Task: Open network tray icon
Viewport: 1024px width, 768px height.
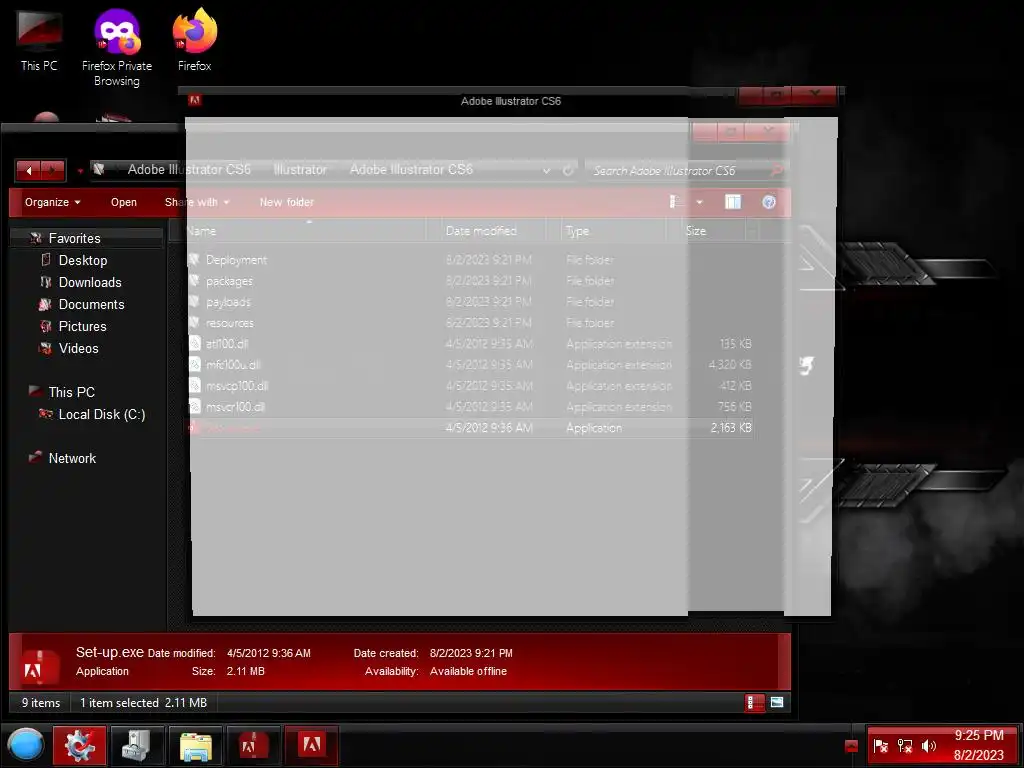Action: [905, 746]
